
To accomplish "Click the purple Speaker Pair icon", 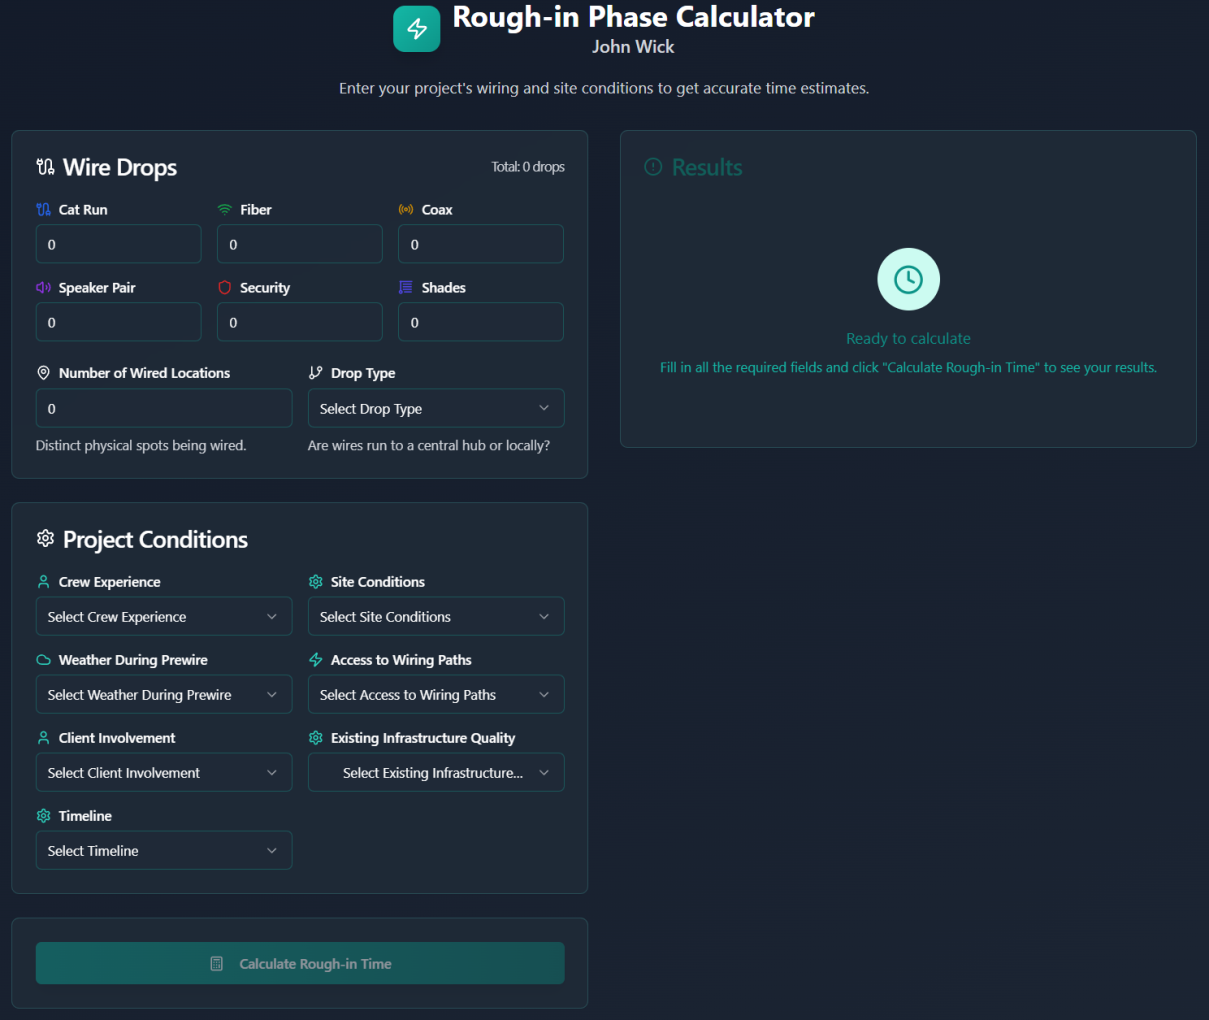I will [x=43, y=288].
